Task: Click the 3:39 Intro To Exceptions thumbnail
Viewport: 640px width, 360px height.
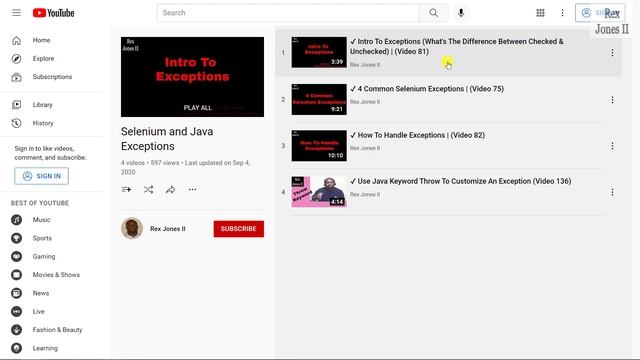Action: click(x=319, y=53)
